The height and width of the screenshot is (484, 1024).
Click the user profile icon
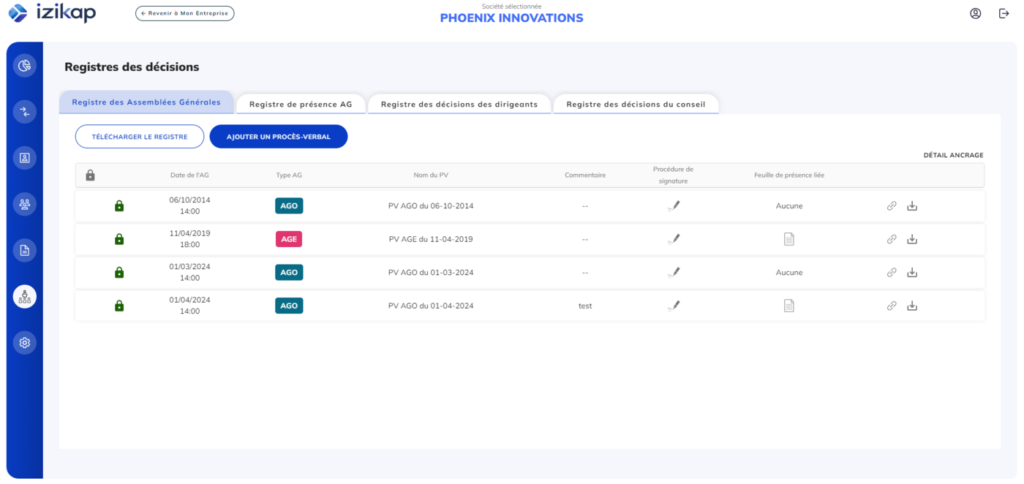click(x=975, y=13)
